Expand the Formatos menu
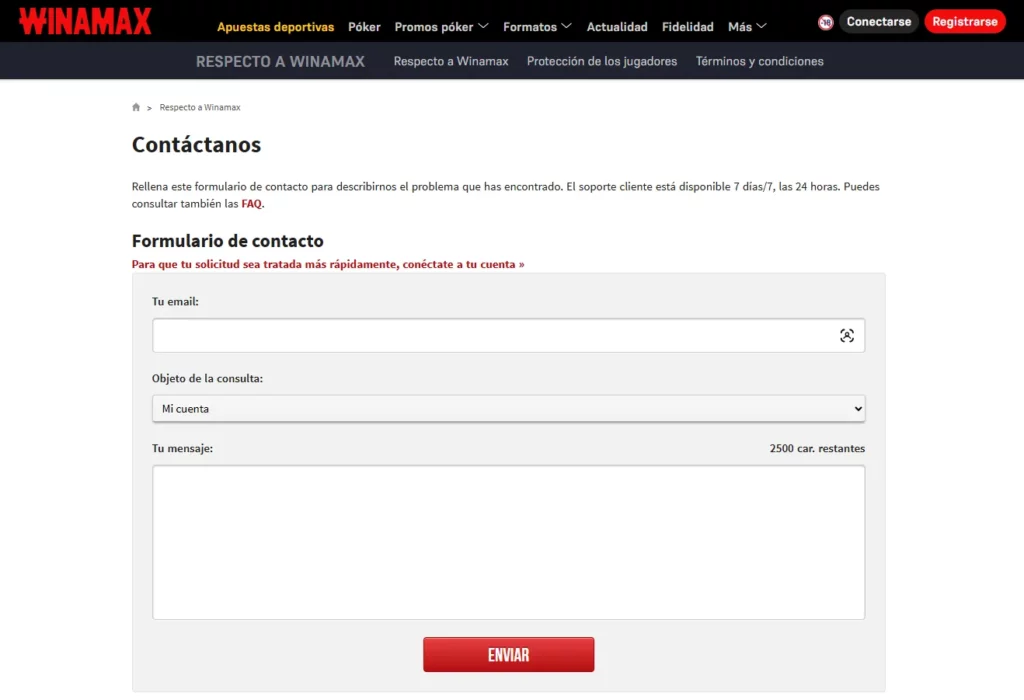The image size is (1024, 700). tap(537, 27)
